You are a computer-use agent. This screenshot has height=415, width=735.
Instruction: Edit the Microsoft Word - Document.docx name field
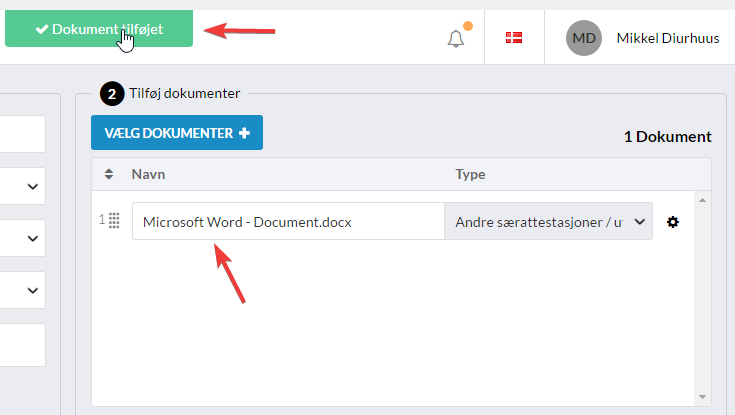tap(288, 221)
